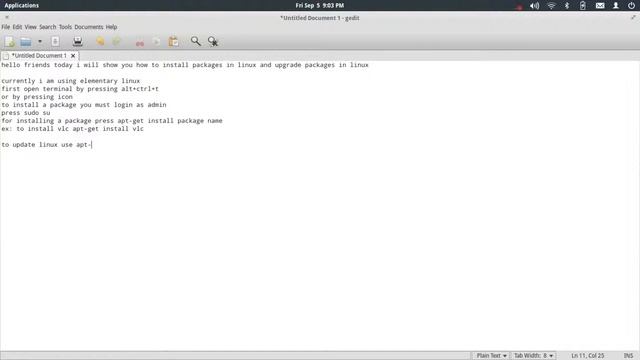Open the Bluetooth indicator

click(567, 6)
